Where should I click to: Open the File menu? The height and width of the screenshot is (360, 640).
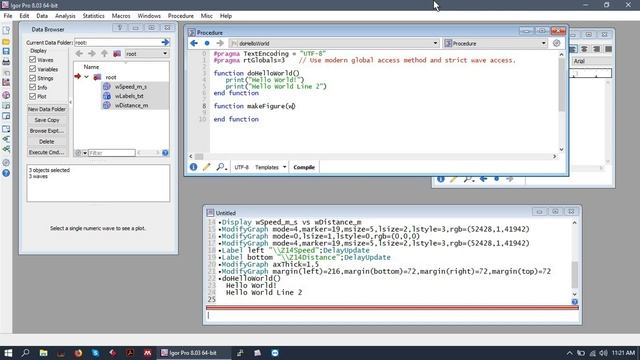(8, 16)
